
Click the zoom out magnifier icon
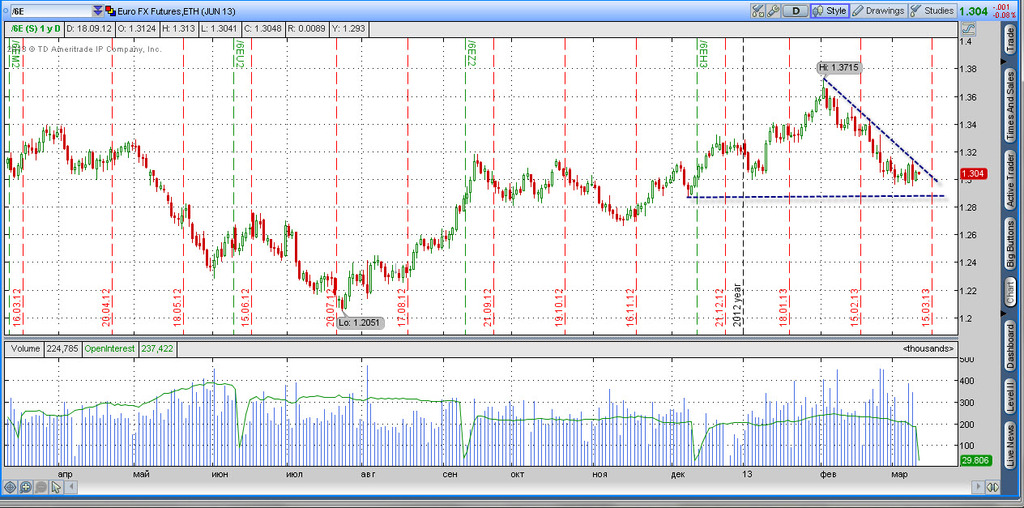pyautogui.click(x=40, y=487)
